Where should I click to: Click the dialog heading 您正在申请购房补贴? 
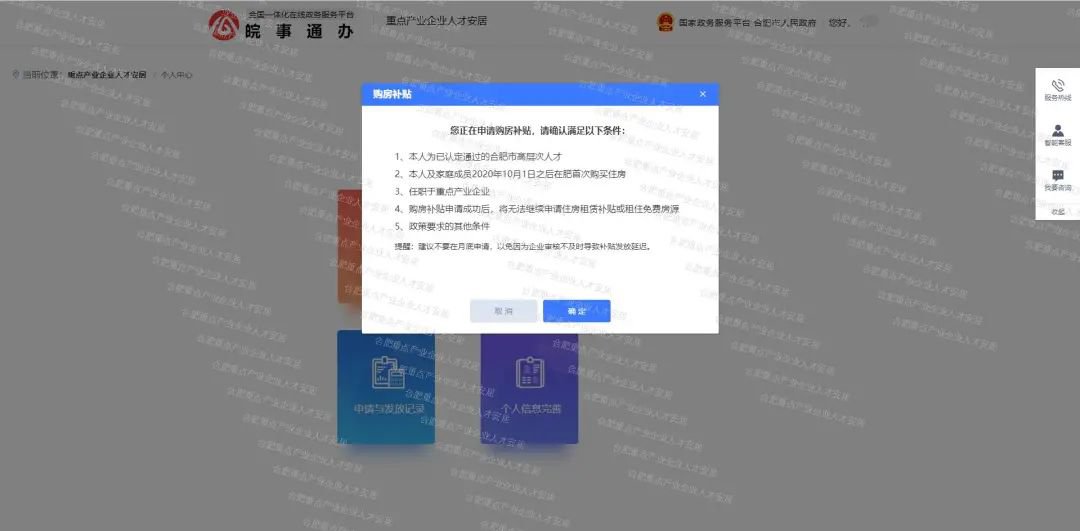[537, 131]
